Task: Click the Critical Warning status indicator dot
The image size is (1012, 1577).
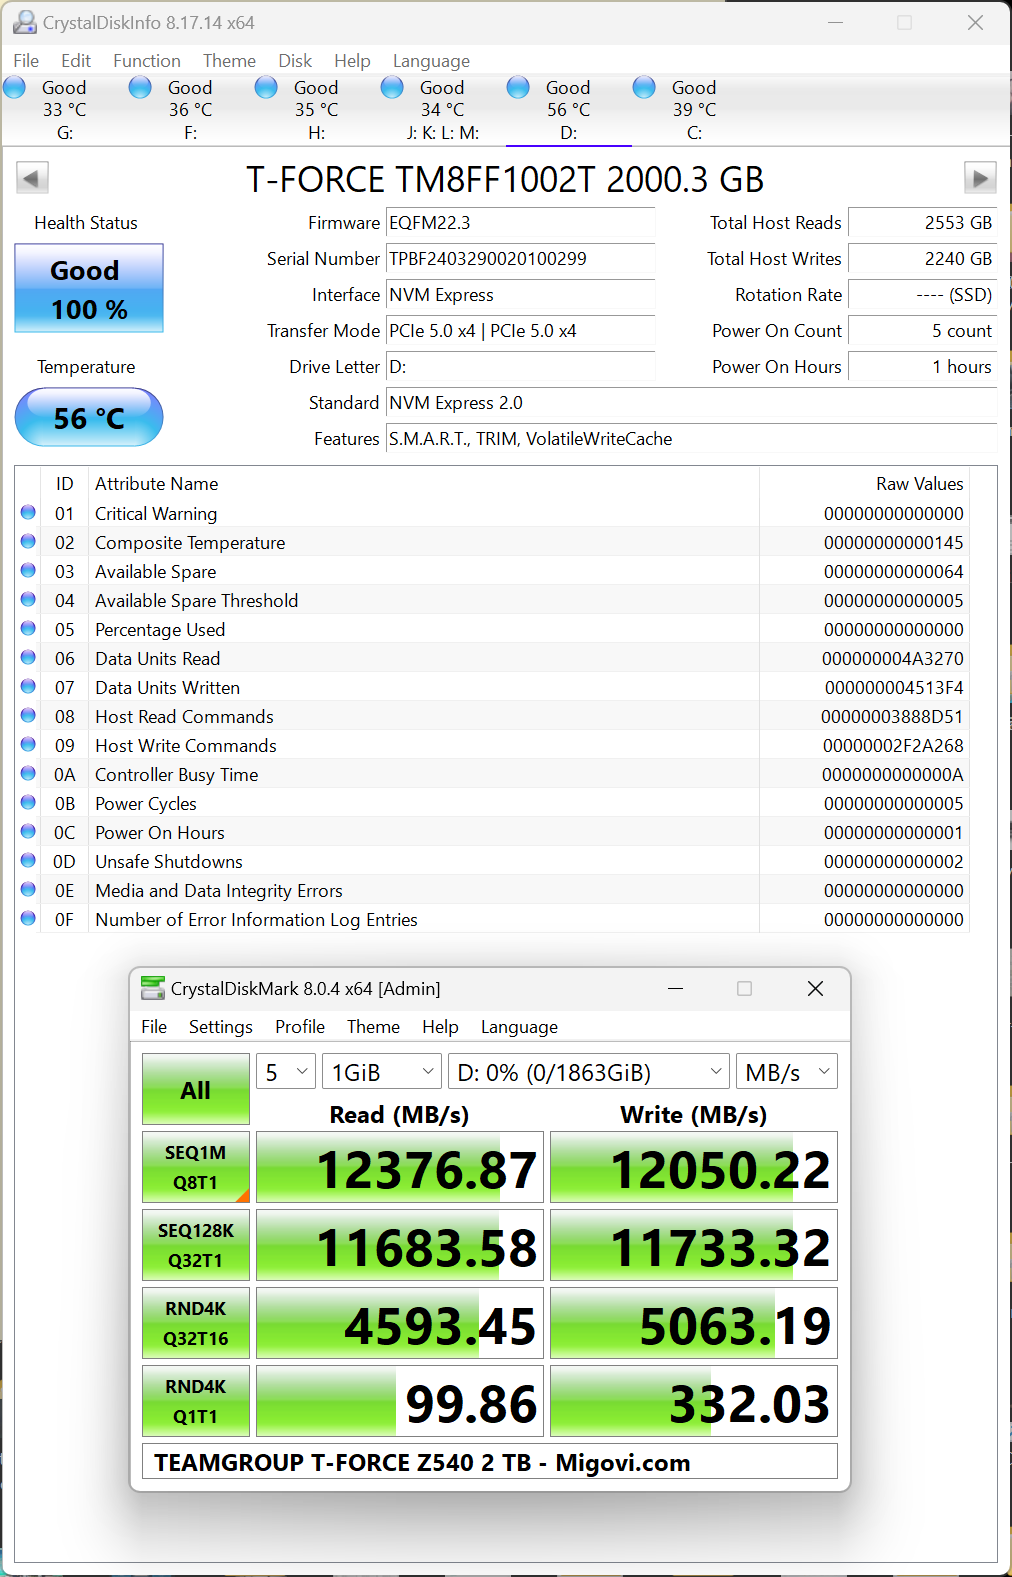Action: pos(28,513)
